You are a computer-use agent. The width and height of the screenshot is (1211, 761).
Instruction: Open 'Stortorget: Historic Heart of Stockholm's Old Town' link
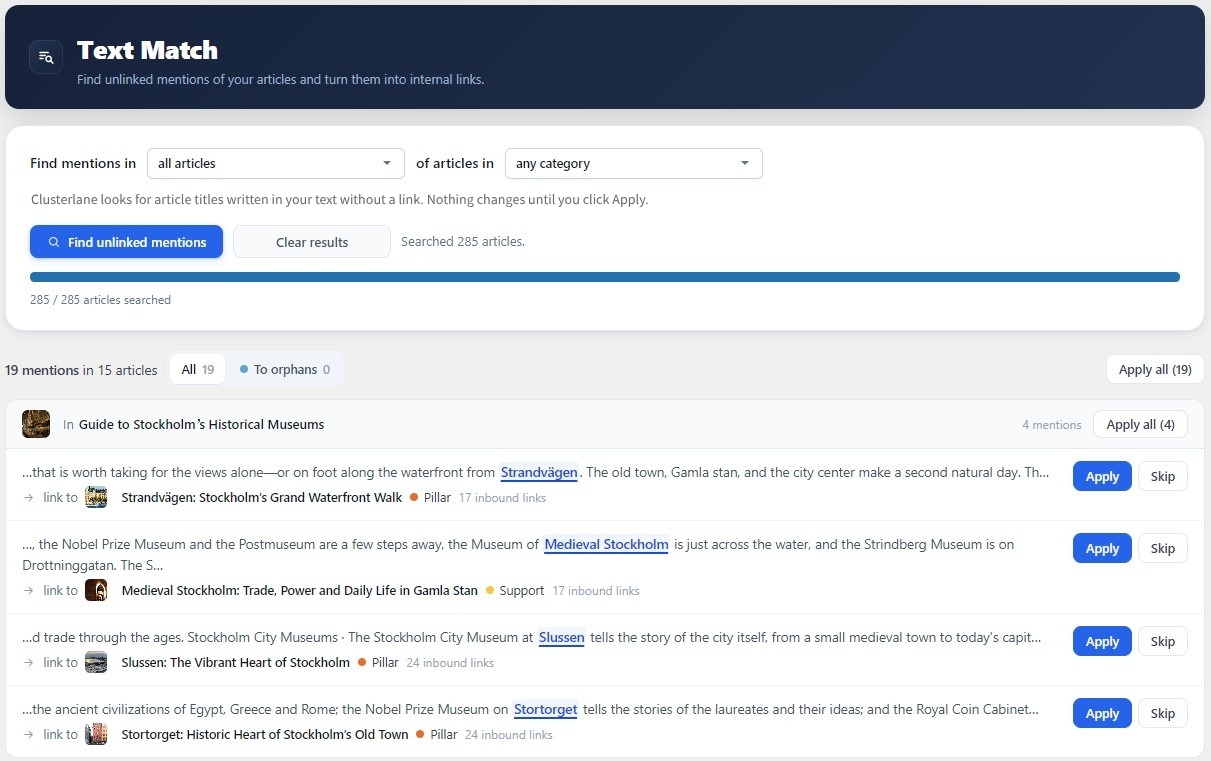[265, 734]
